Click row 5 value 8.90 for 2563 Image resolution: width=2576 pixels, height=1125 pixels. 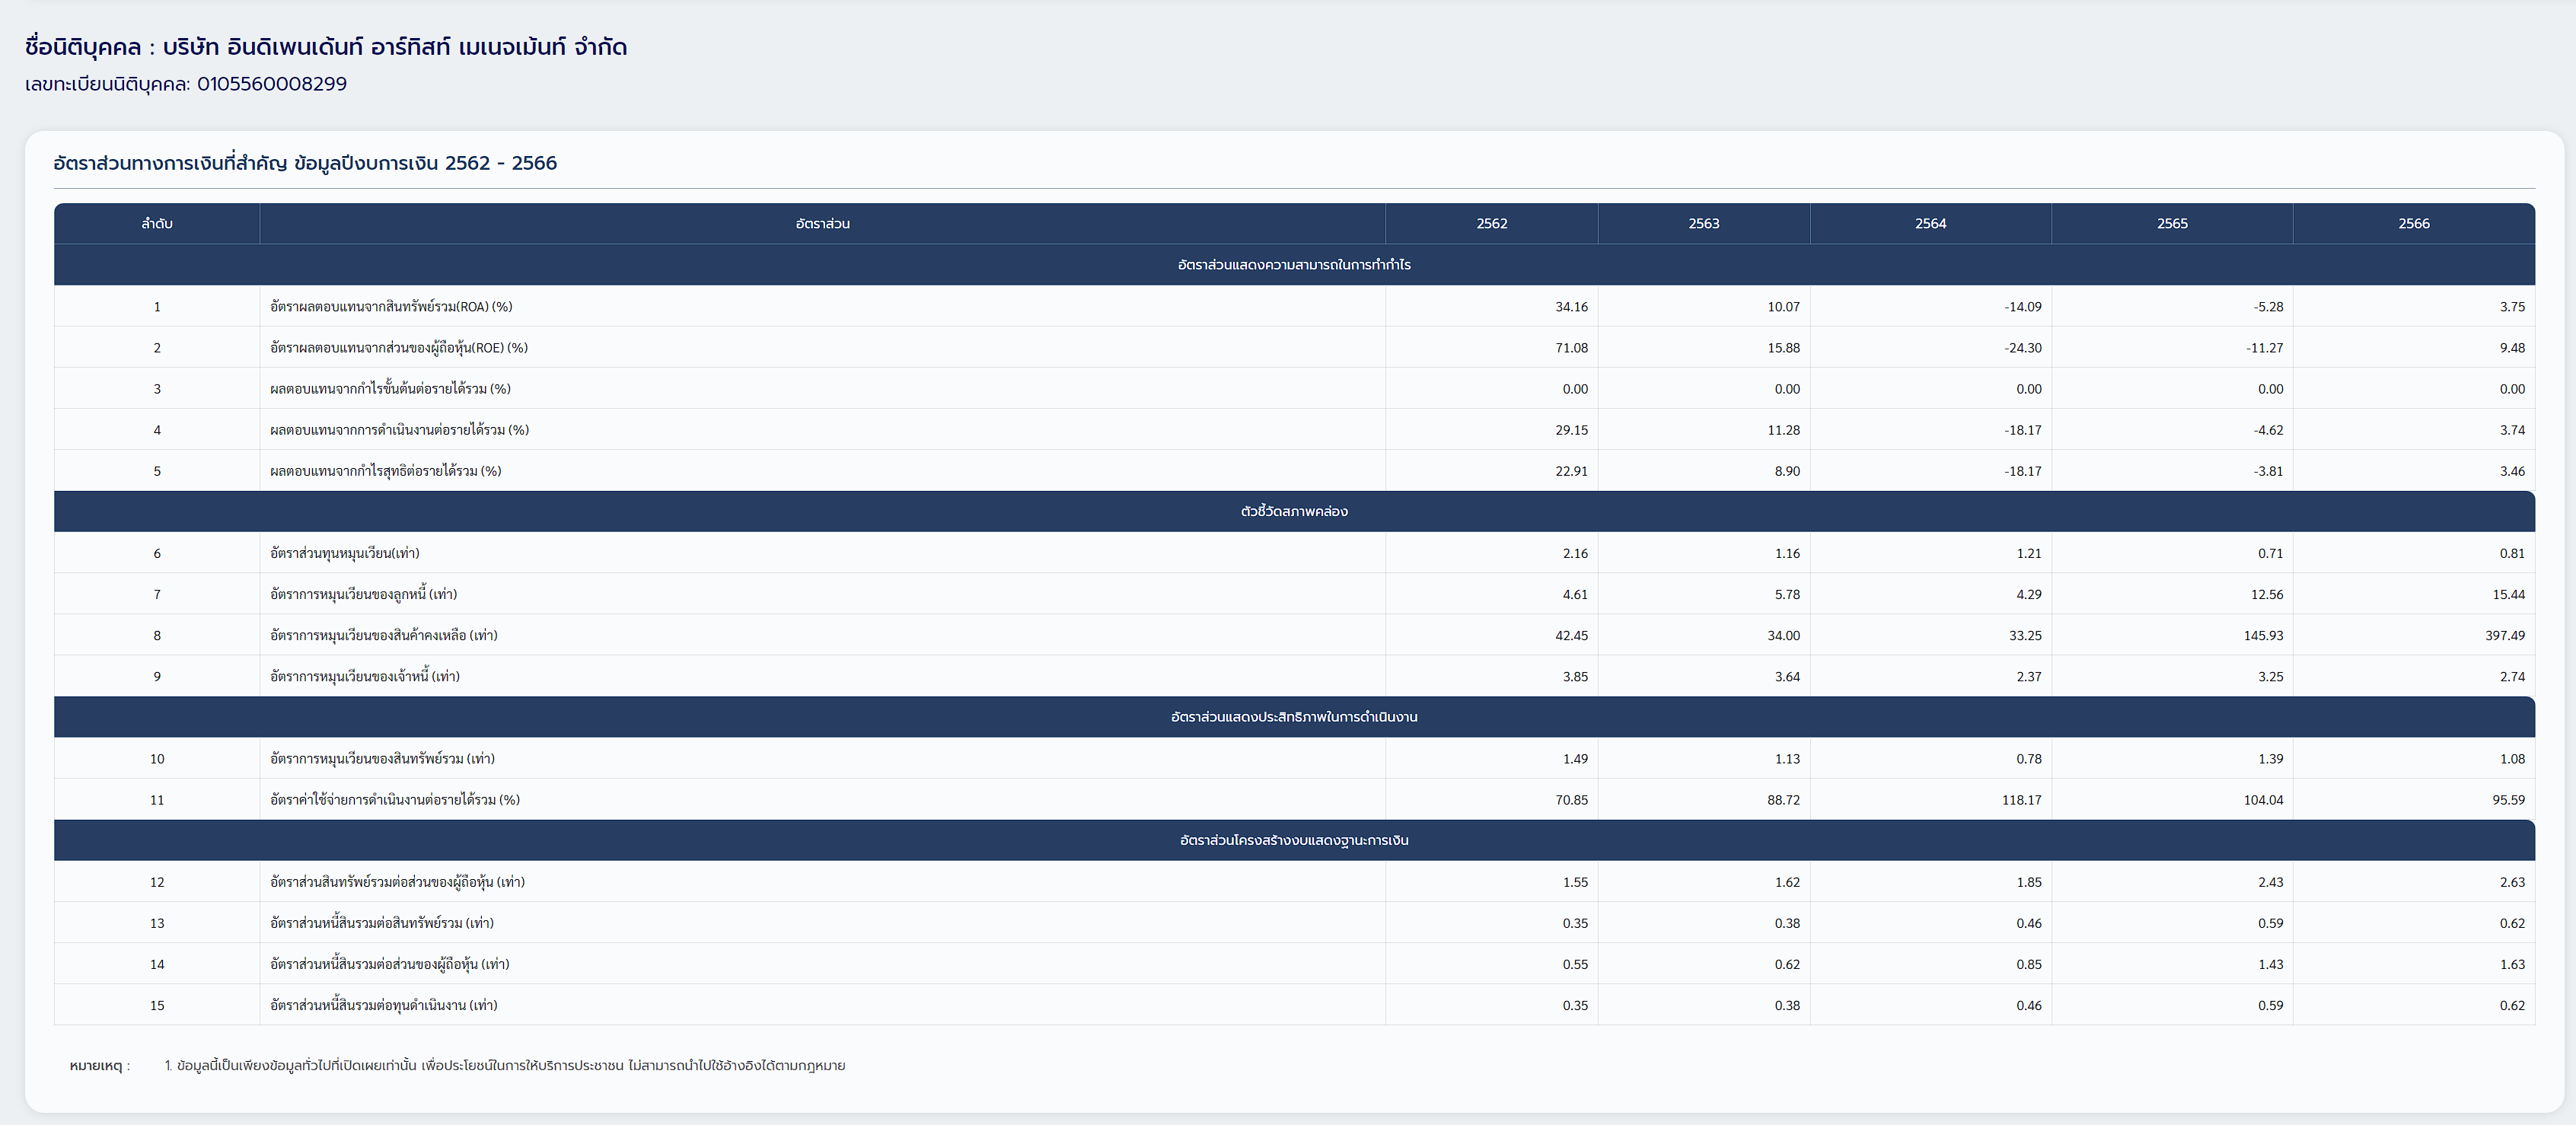pyautogui.click(x=1787, y=471)
